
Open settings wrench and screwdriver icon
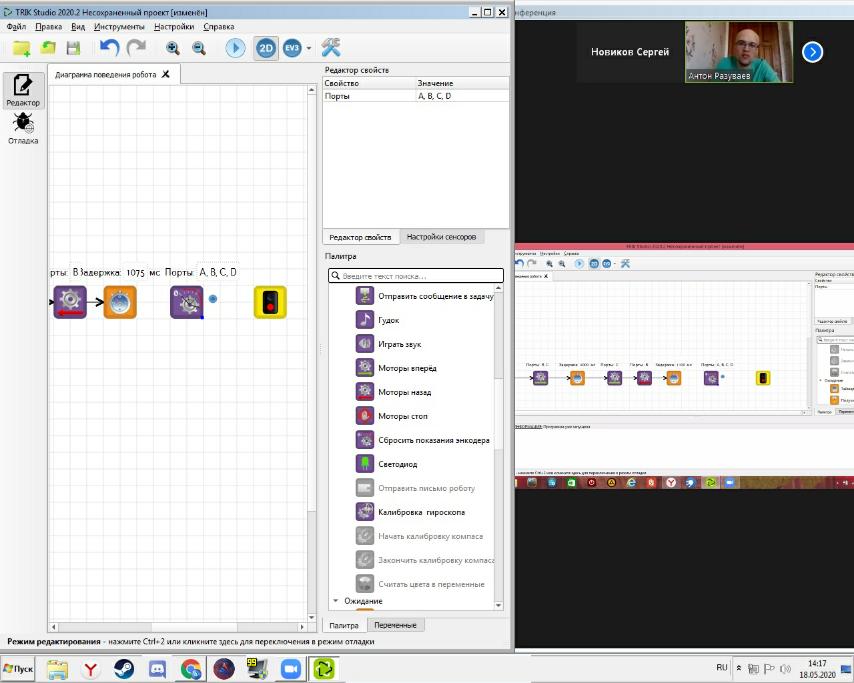click(x=331, y=48)
